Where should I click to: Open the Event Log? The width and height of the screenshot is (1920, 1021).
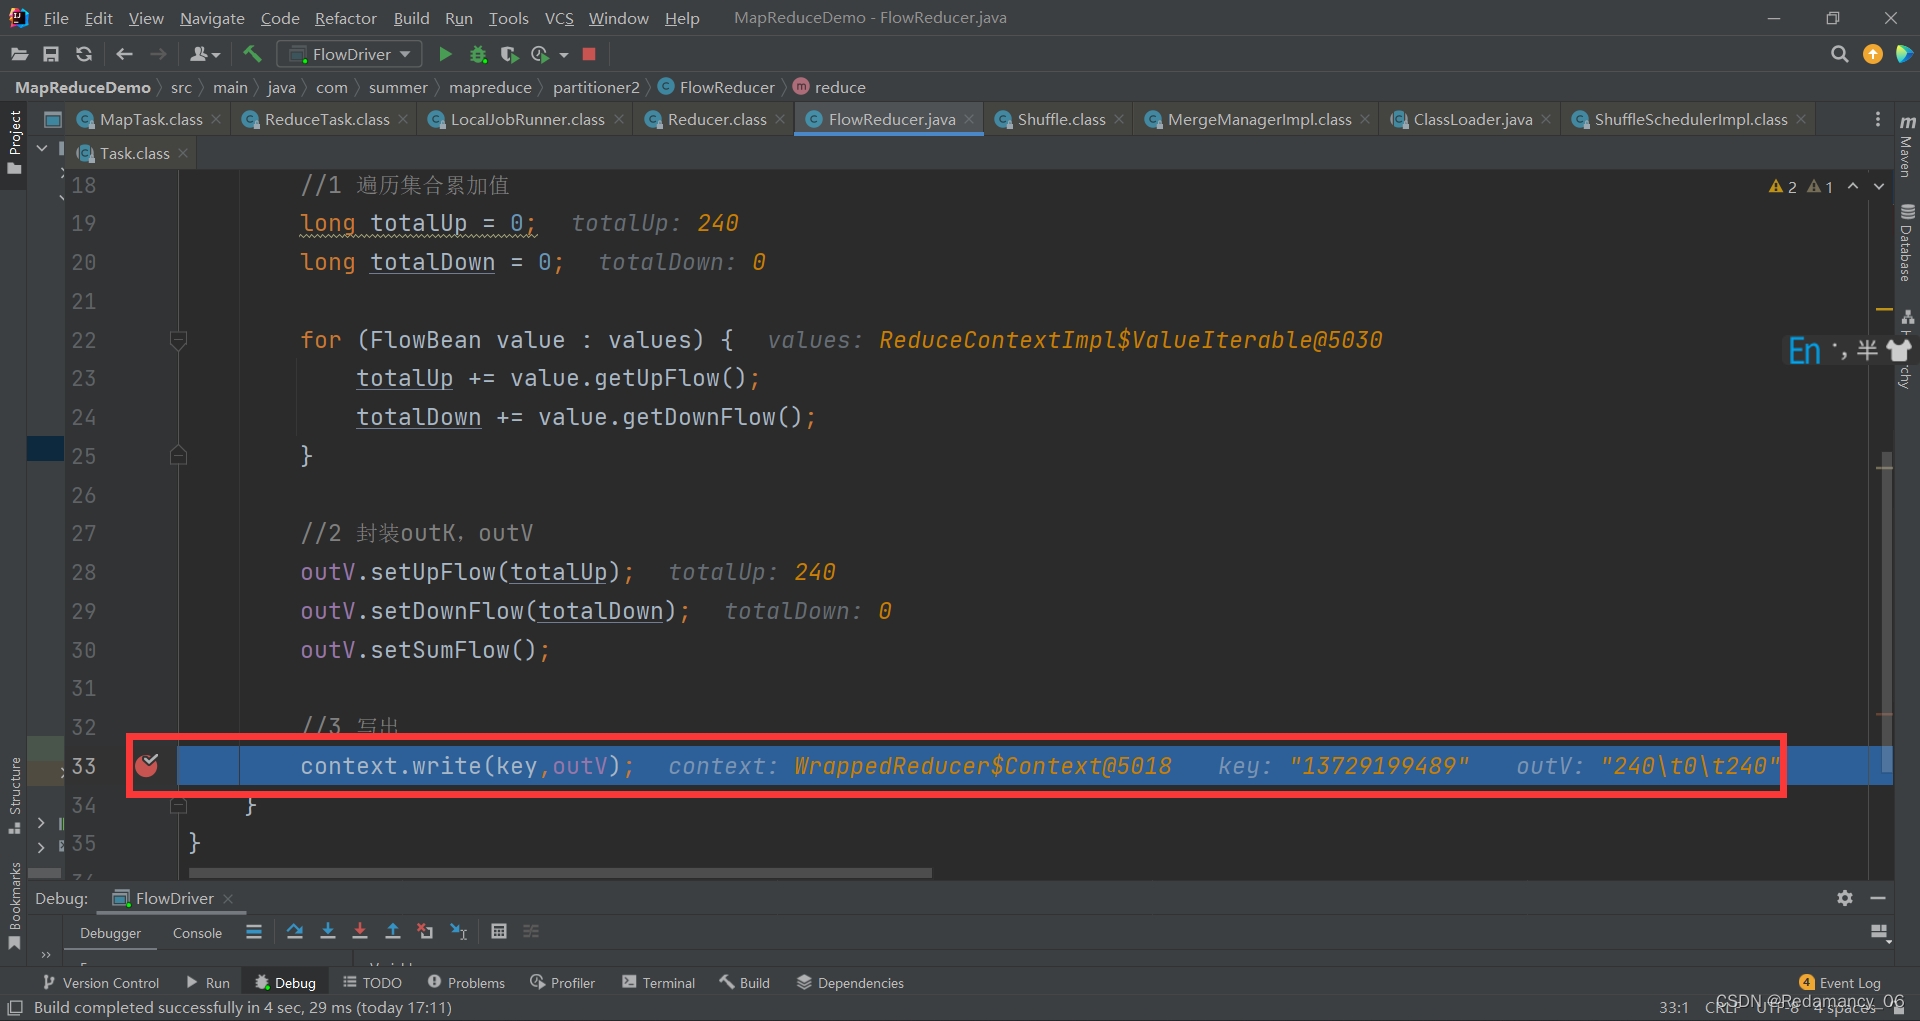1840,983
